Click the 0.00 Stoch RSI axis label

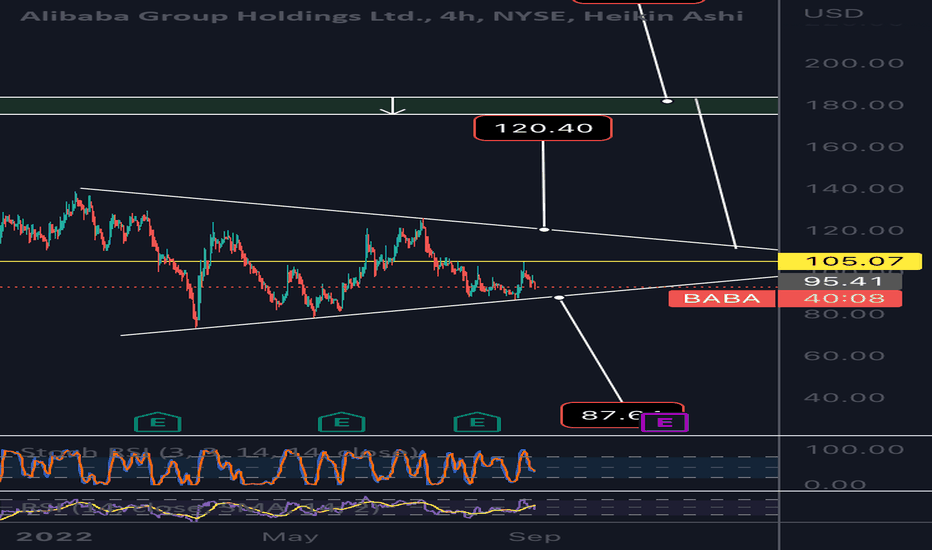835,485
